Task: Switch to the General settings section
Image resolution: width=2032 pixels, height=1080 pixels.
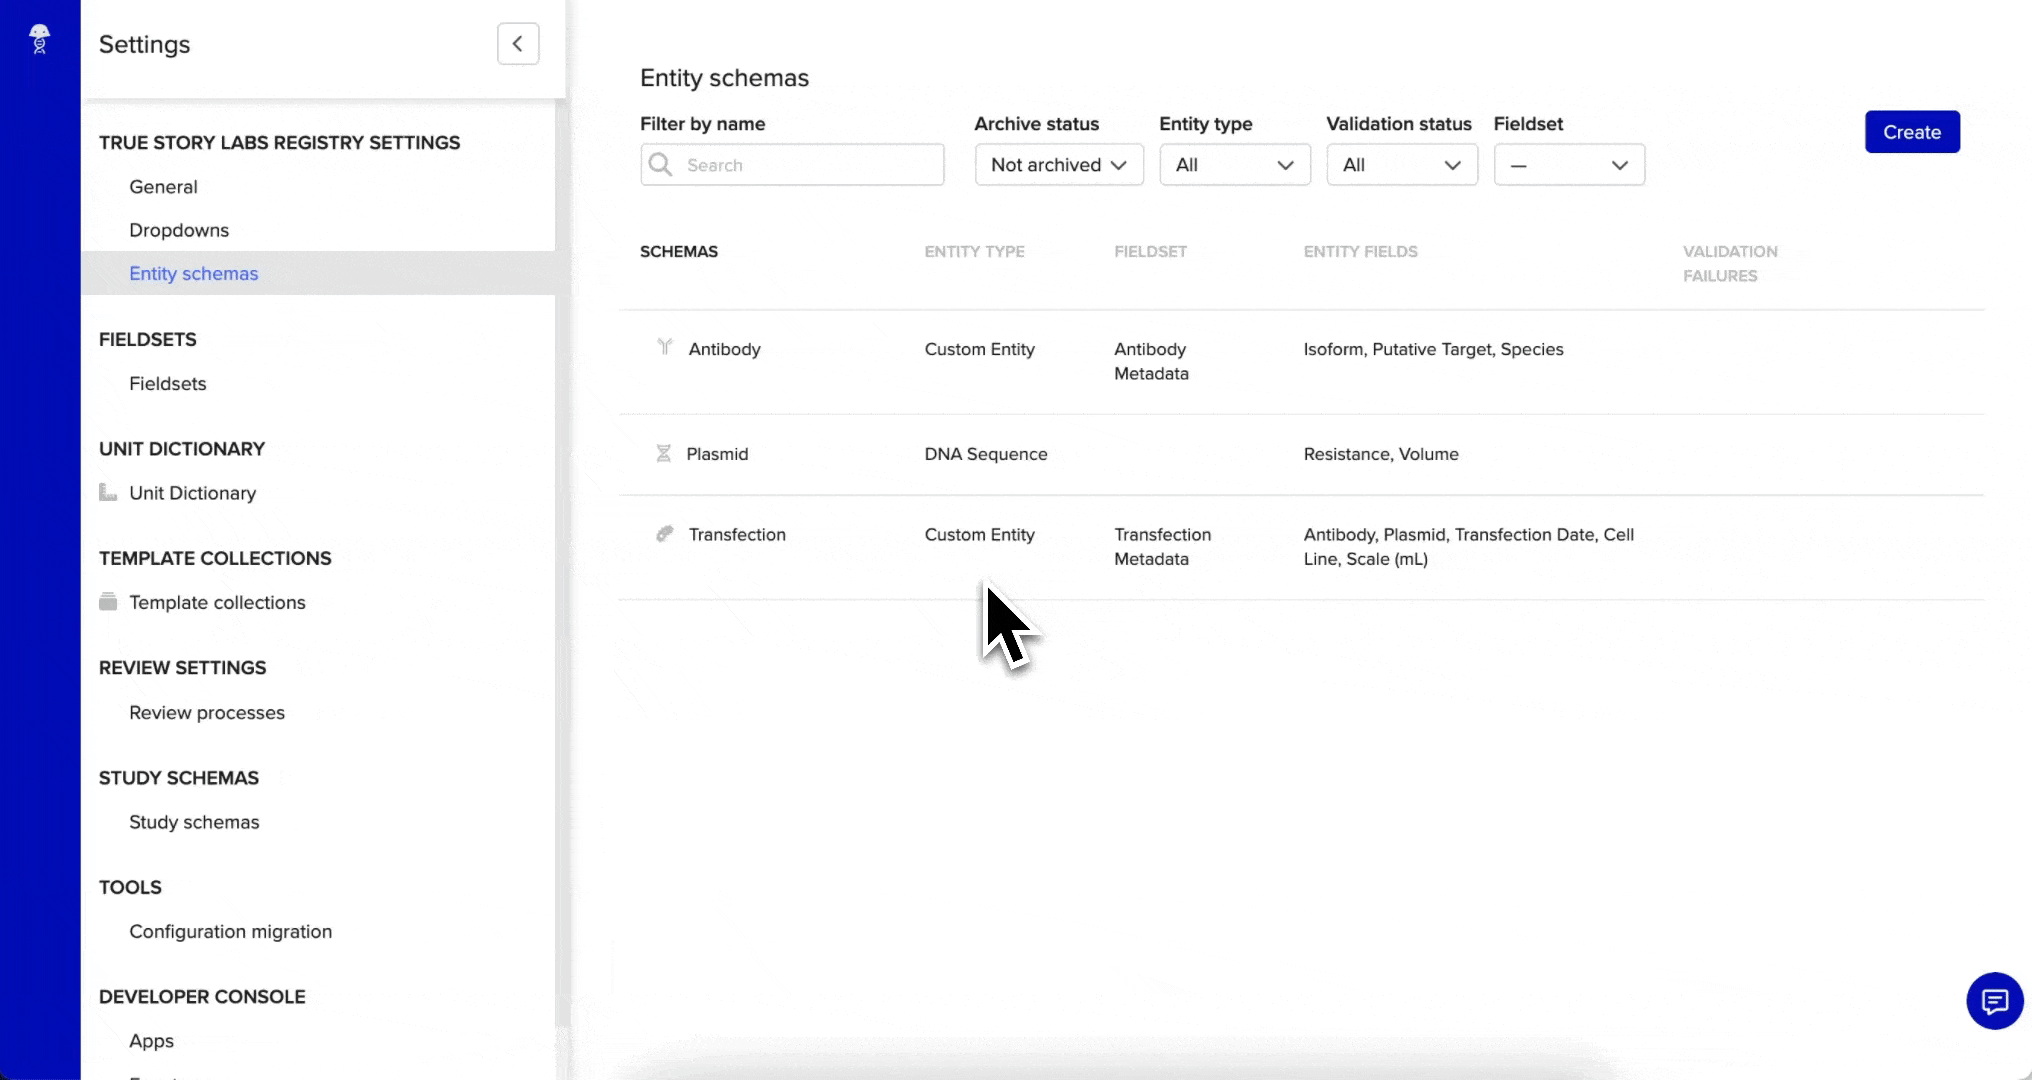Action: (163, 186)
